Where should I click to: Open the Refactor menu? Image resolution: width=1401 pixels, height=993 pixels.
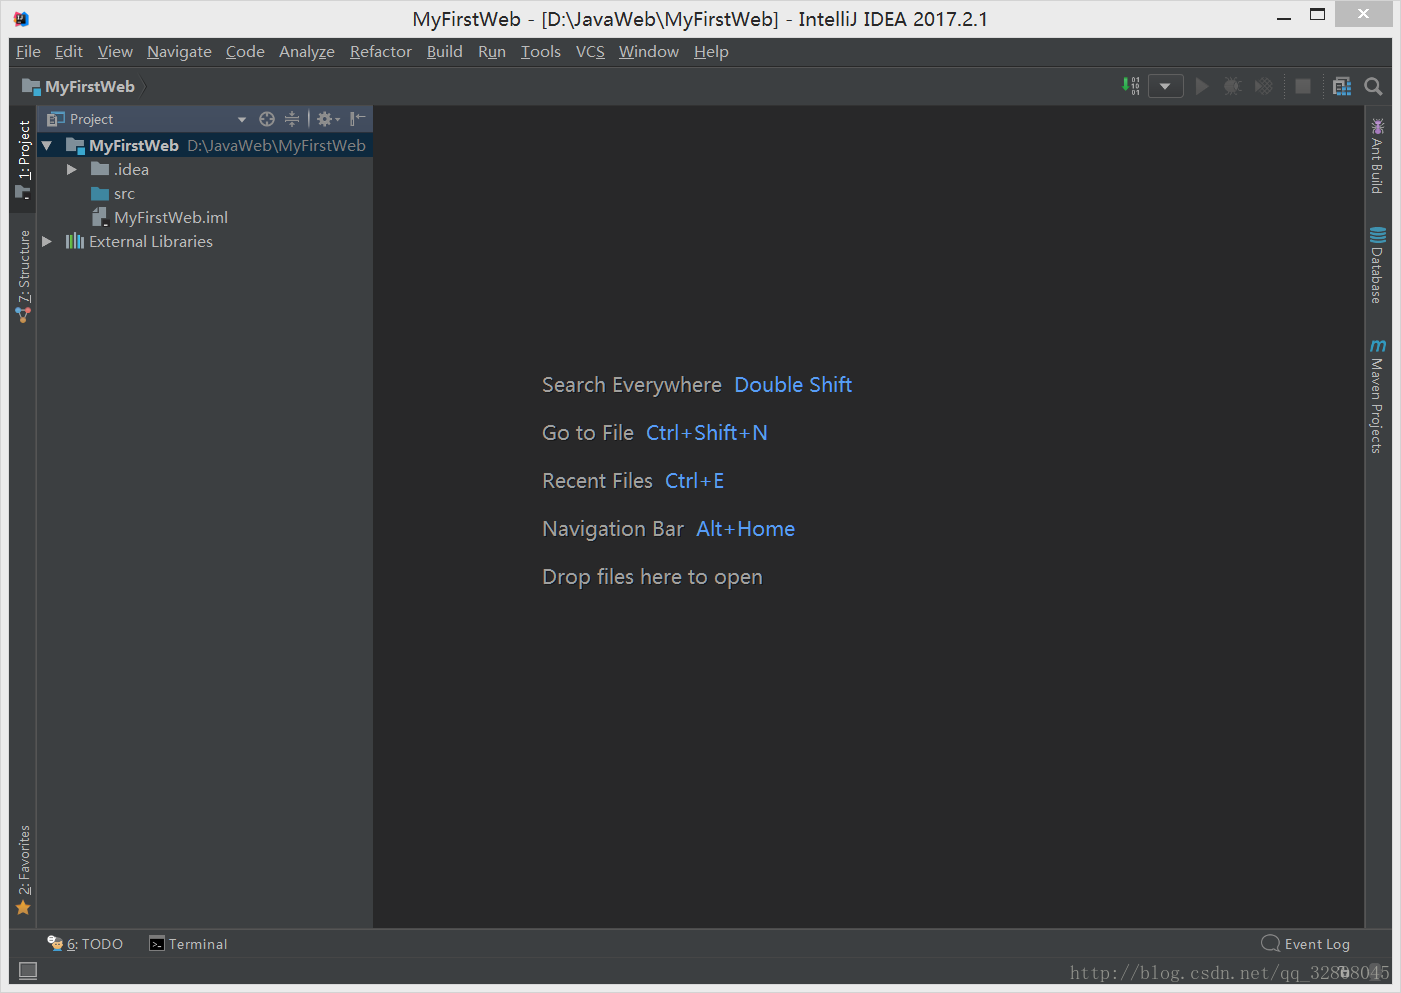pyautogui.click(x=381, y=51)
